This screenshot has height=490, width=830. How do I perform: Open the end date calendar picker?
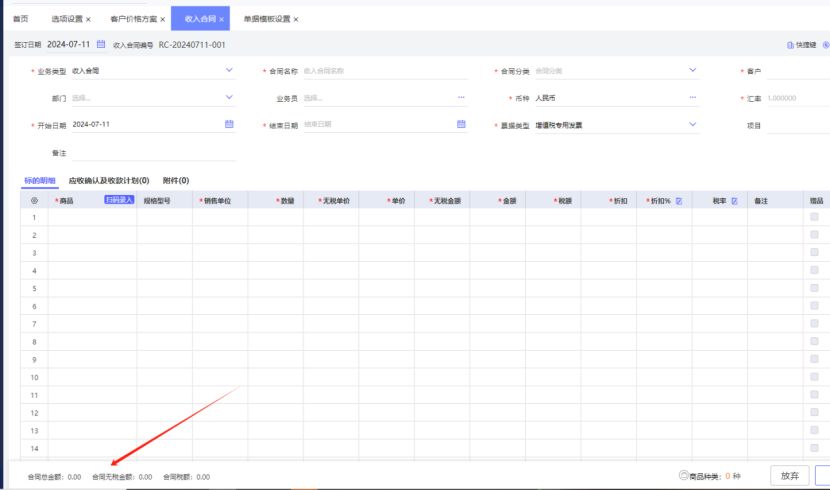pos(461,124)
